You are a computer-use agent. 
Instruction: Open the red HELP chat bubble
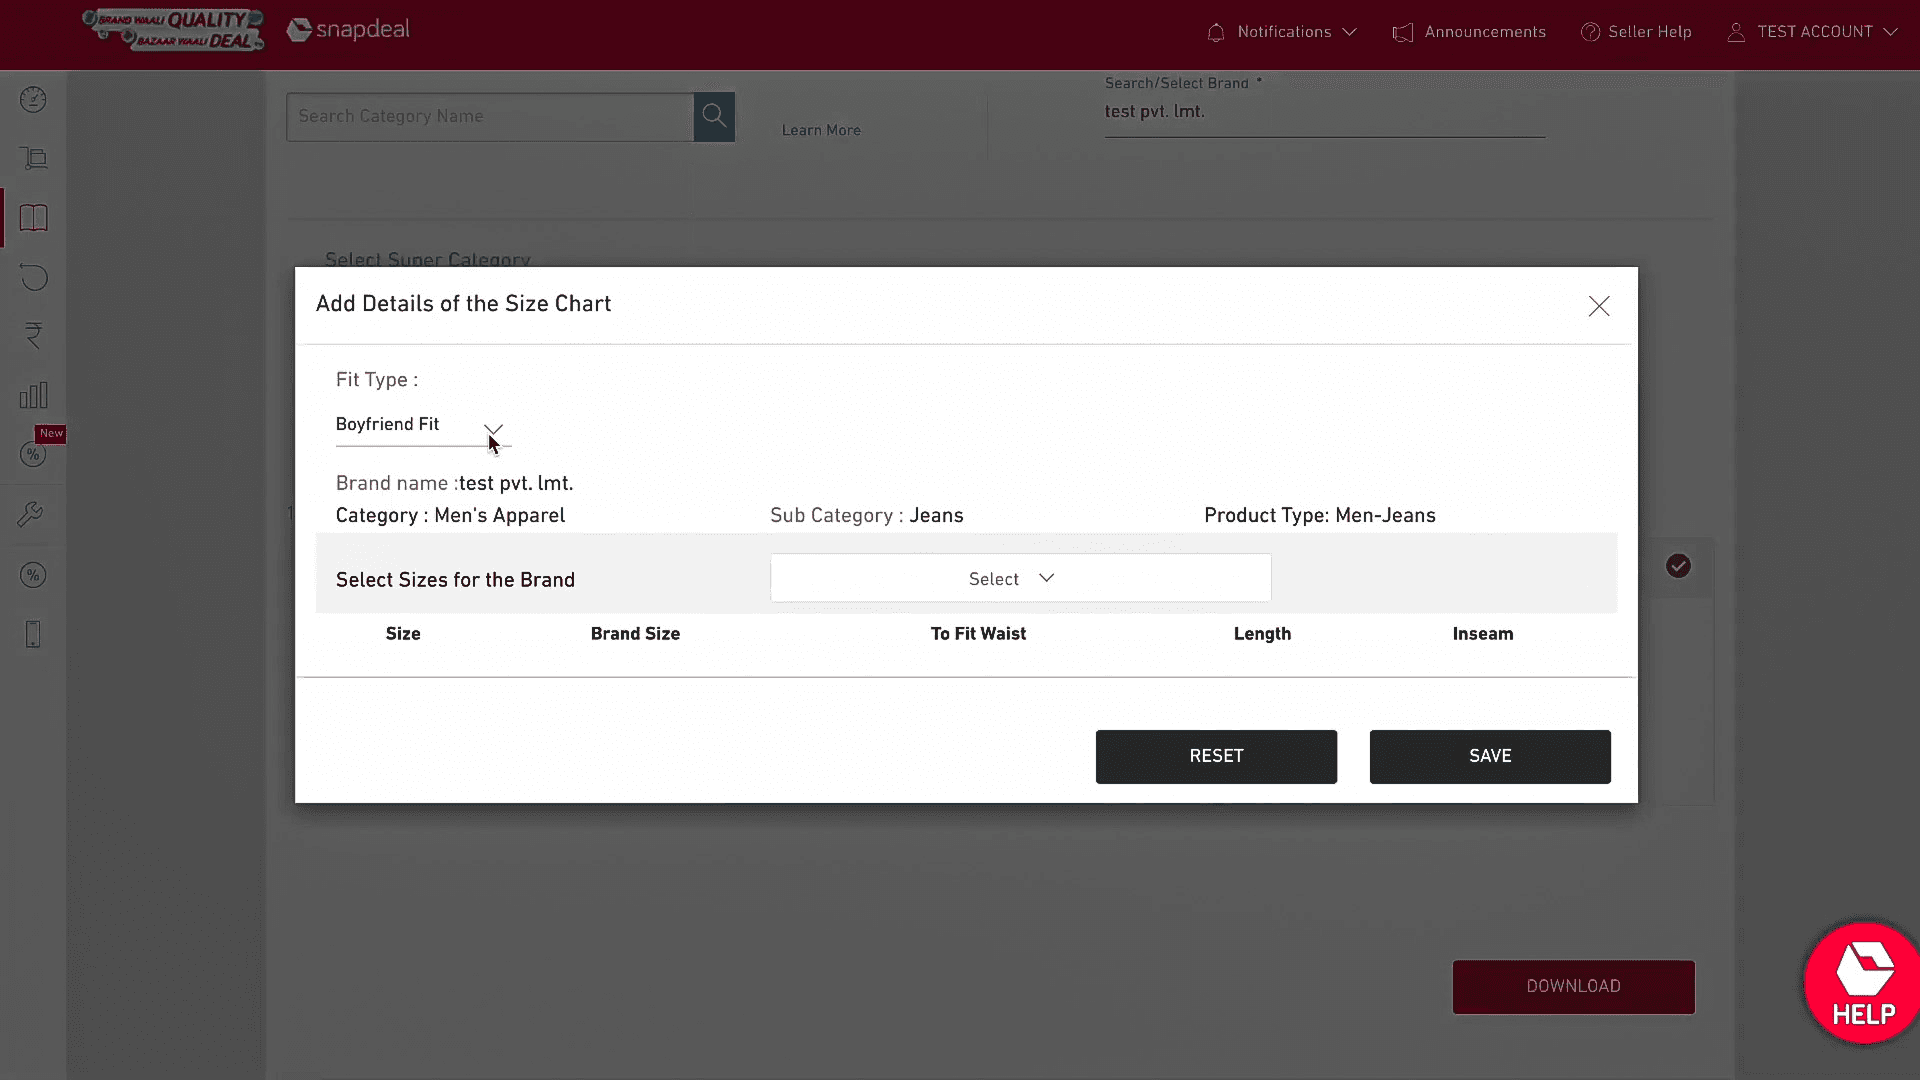[x=1862, y=984]
